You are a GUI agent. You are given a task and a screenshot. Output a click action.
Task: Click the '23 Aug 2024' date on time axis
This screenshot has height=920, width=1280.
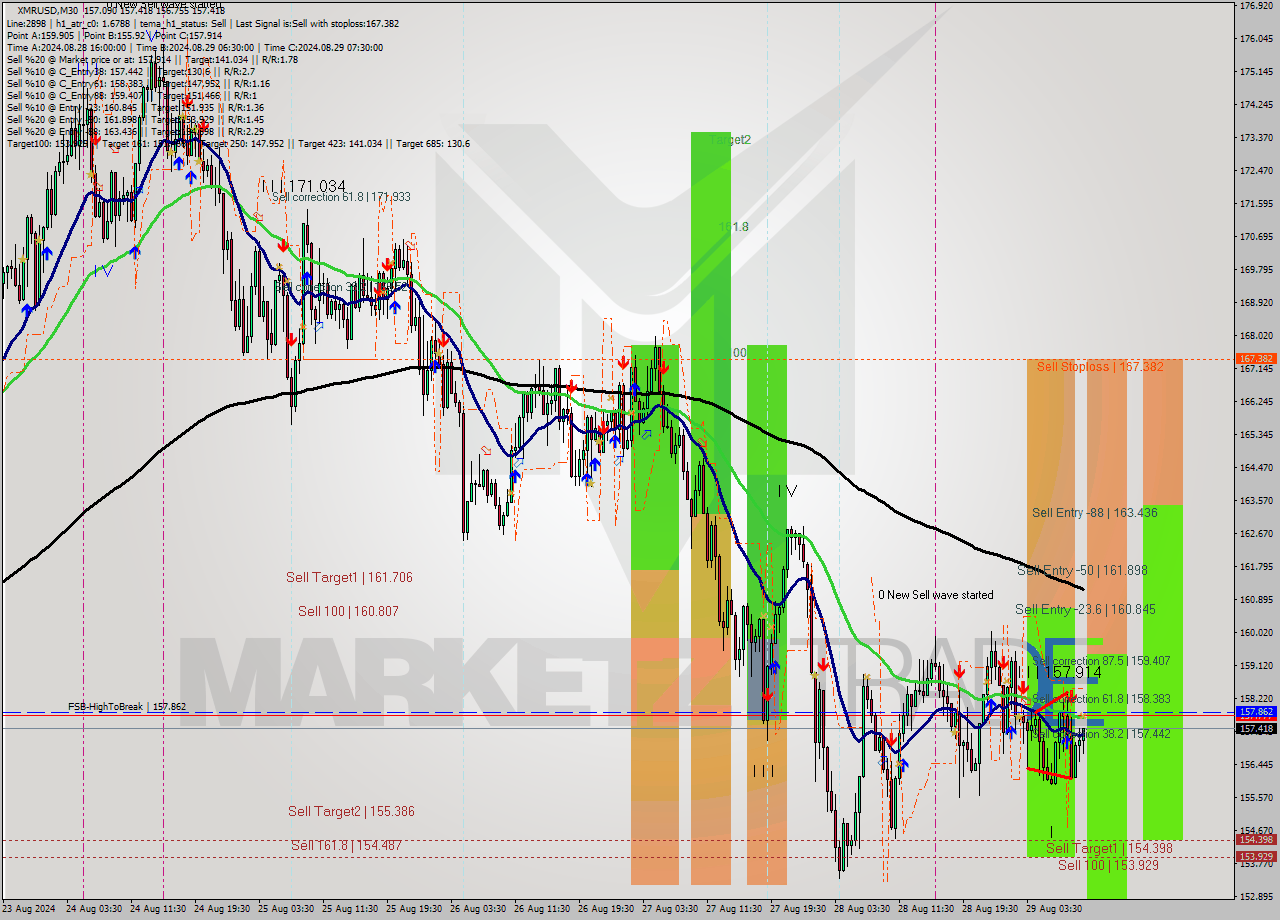click(x=31, y=909)
